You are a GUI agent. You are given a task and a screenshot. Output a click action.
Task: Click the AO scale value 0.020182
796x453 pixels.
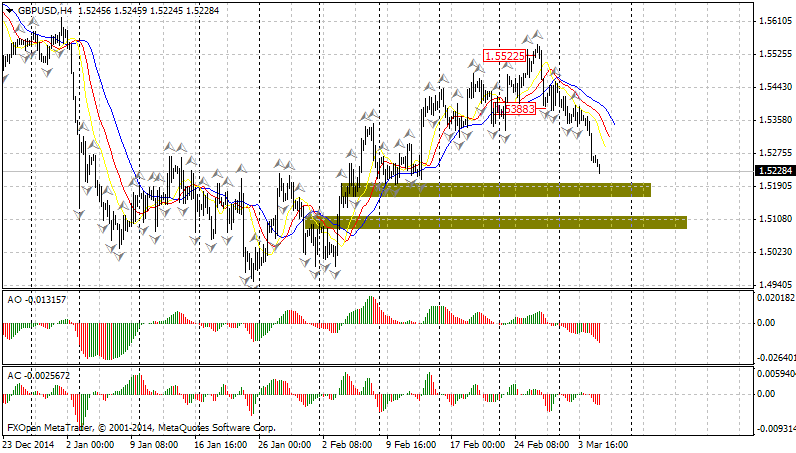[776, 298]
